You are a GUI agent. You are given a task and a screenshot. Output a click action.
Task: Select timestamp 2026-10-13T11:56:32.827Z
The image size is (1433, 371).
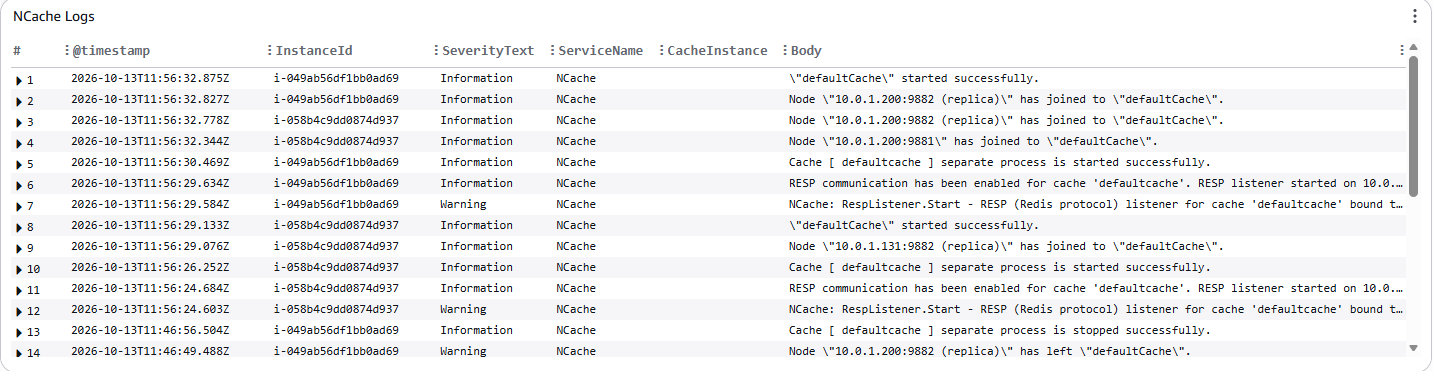[150, 100]
